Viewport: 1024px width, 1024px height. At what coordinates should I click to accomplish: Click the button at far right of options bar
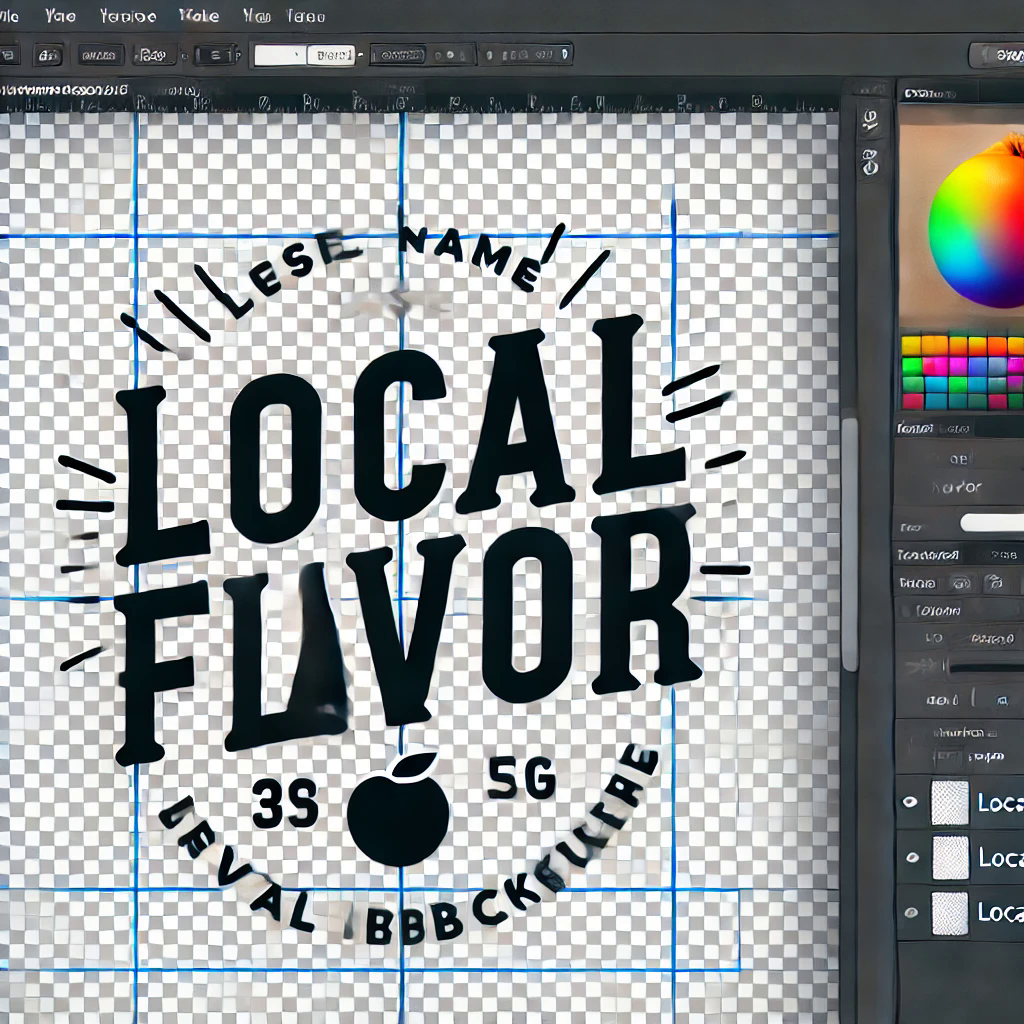[x=995, y=54]
